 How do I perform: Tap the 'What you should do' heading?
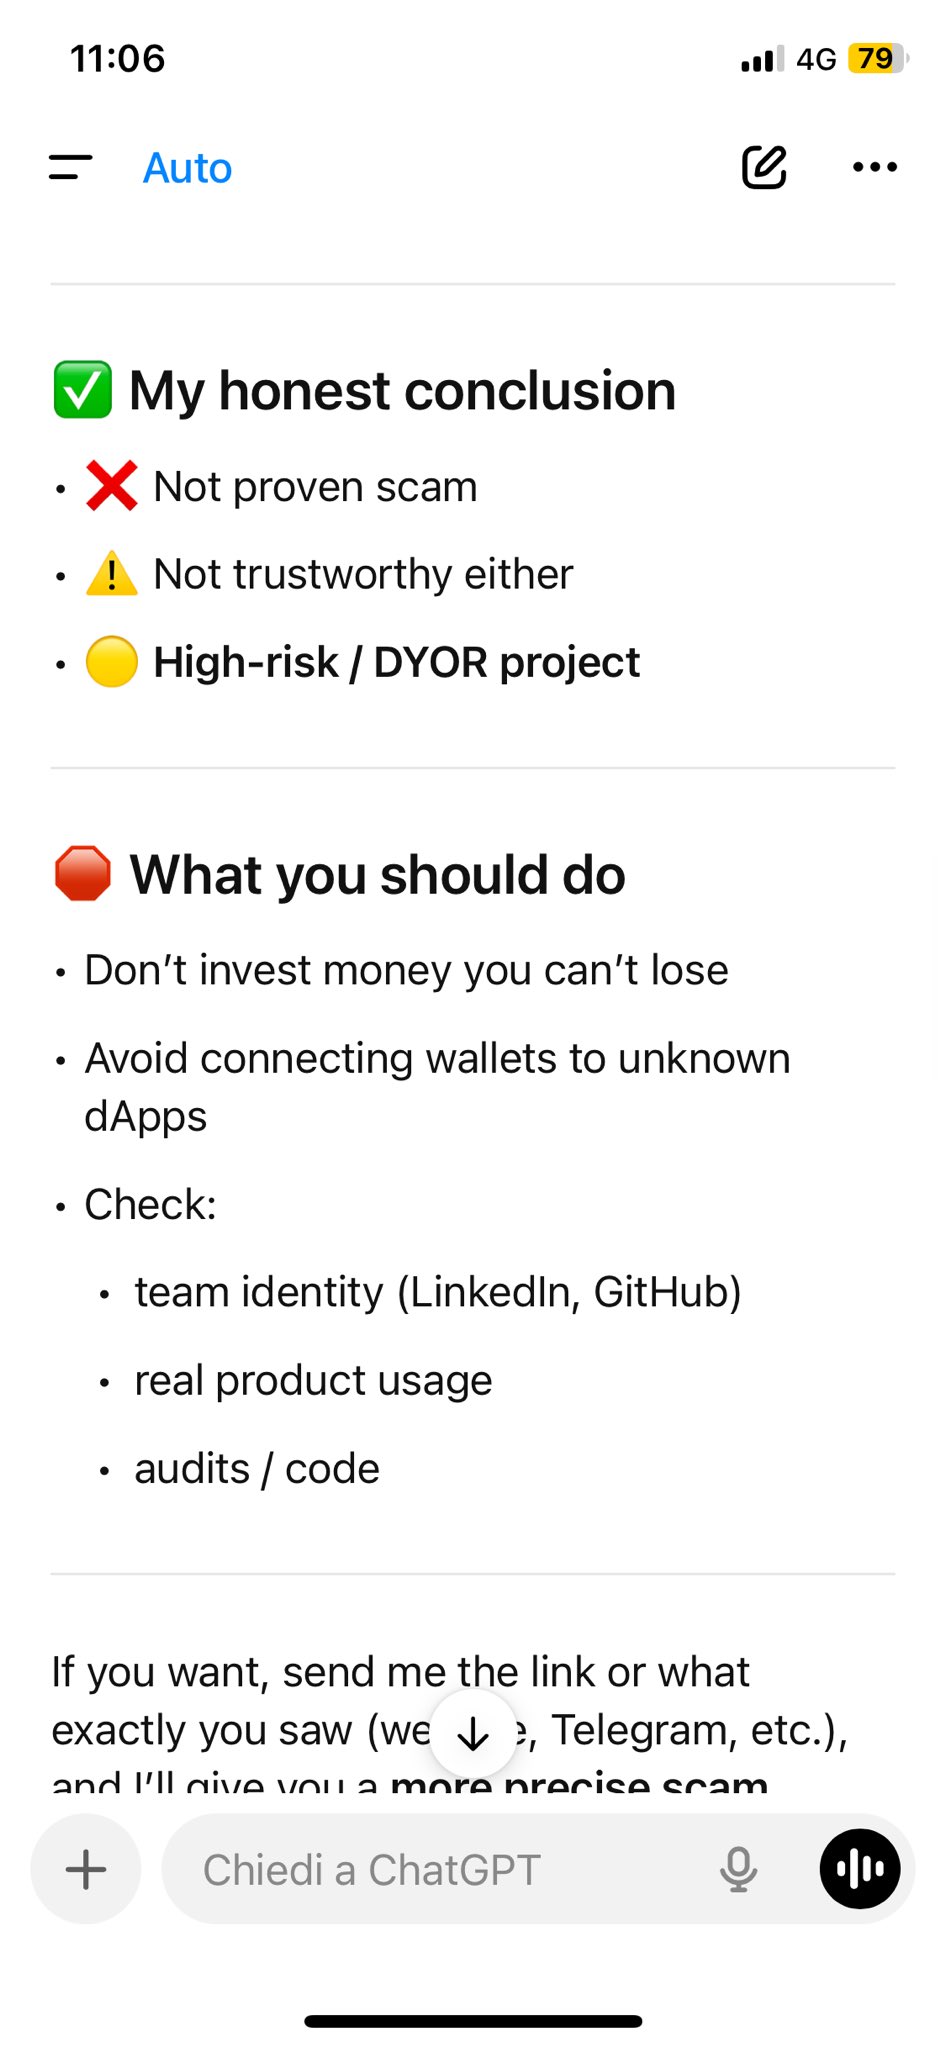click(x=377, y=874)
